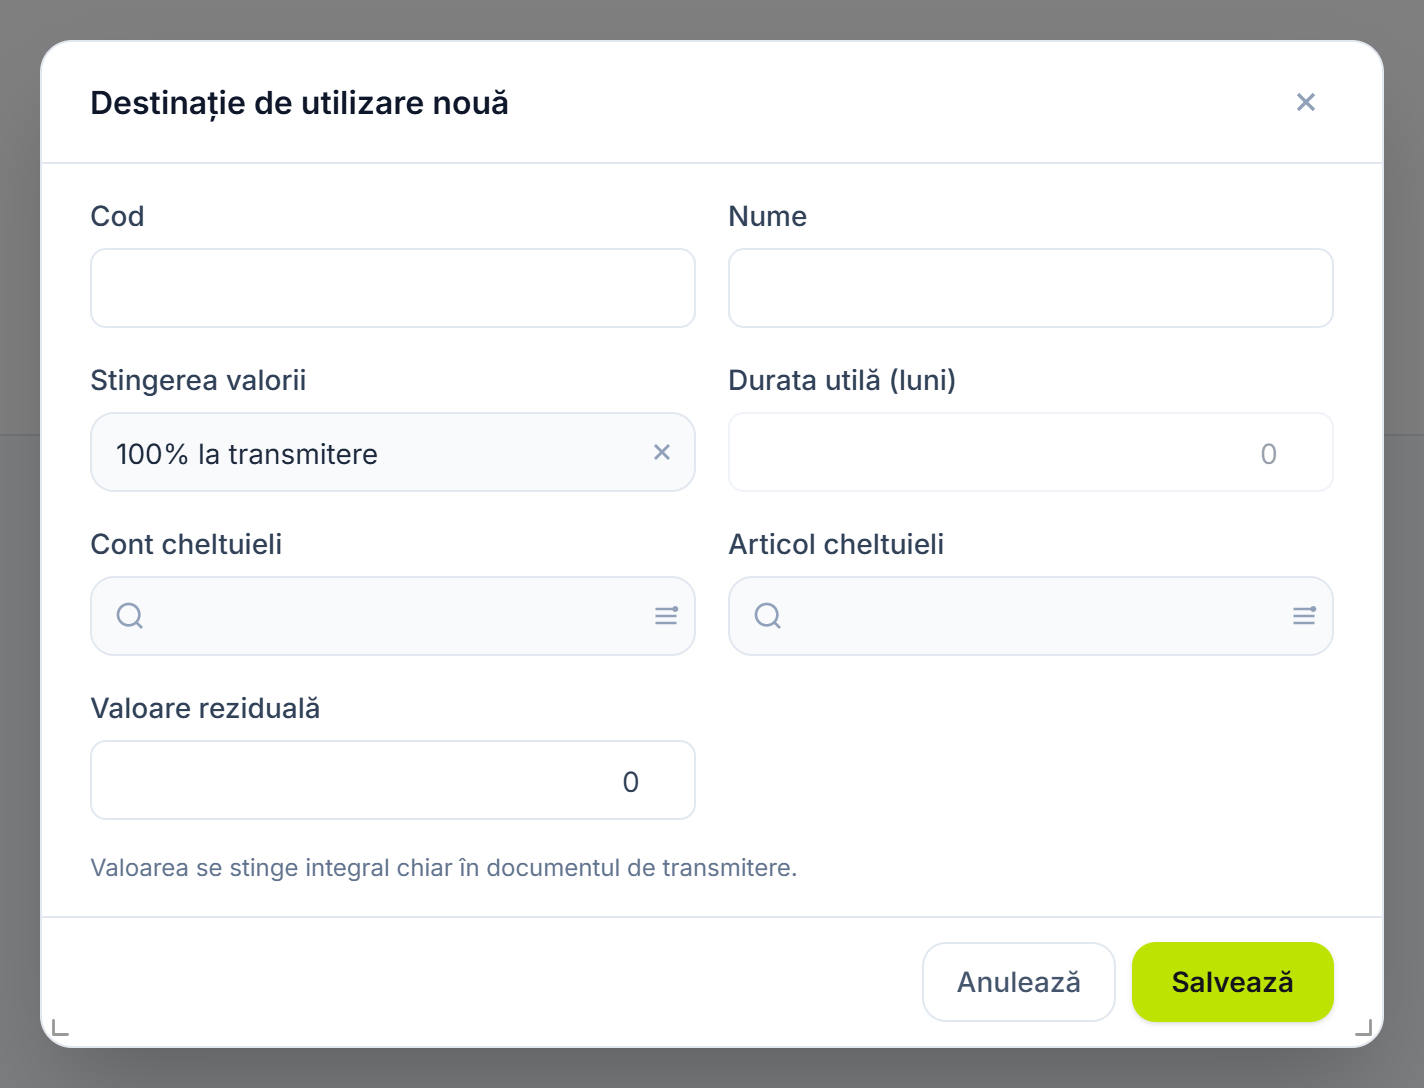
Task: Cancel with the Anulează button
Action: click(1018, 982)
